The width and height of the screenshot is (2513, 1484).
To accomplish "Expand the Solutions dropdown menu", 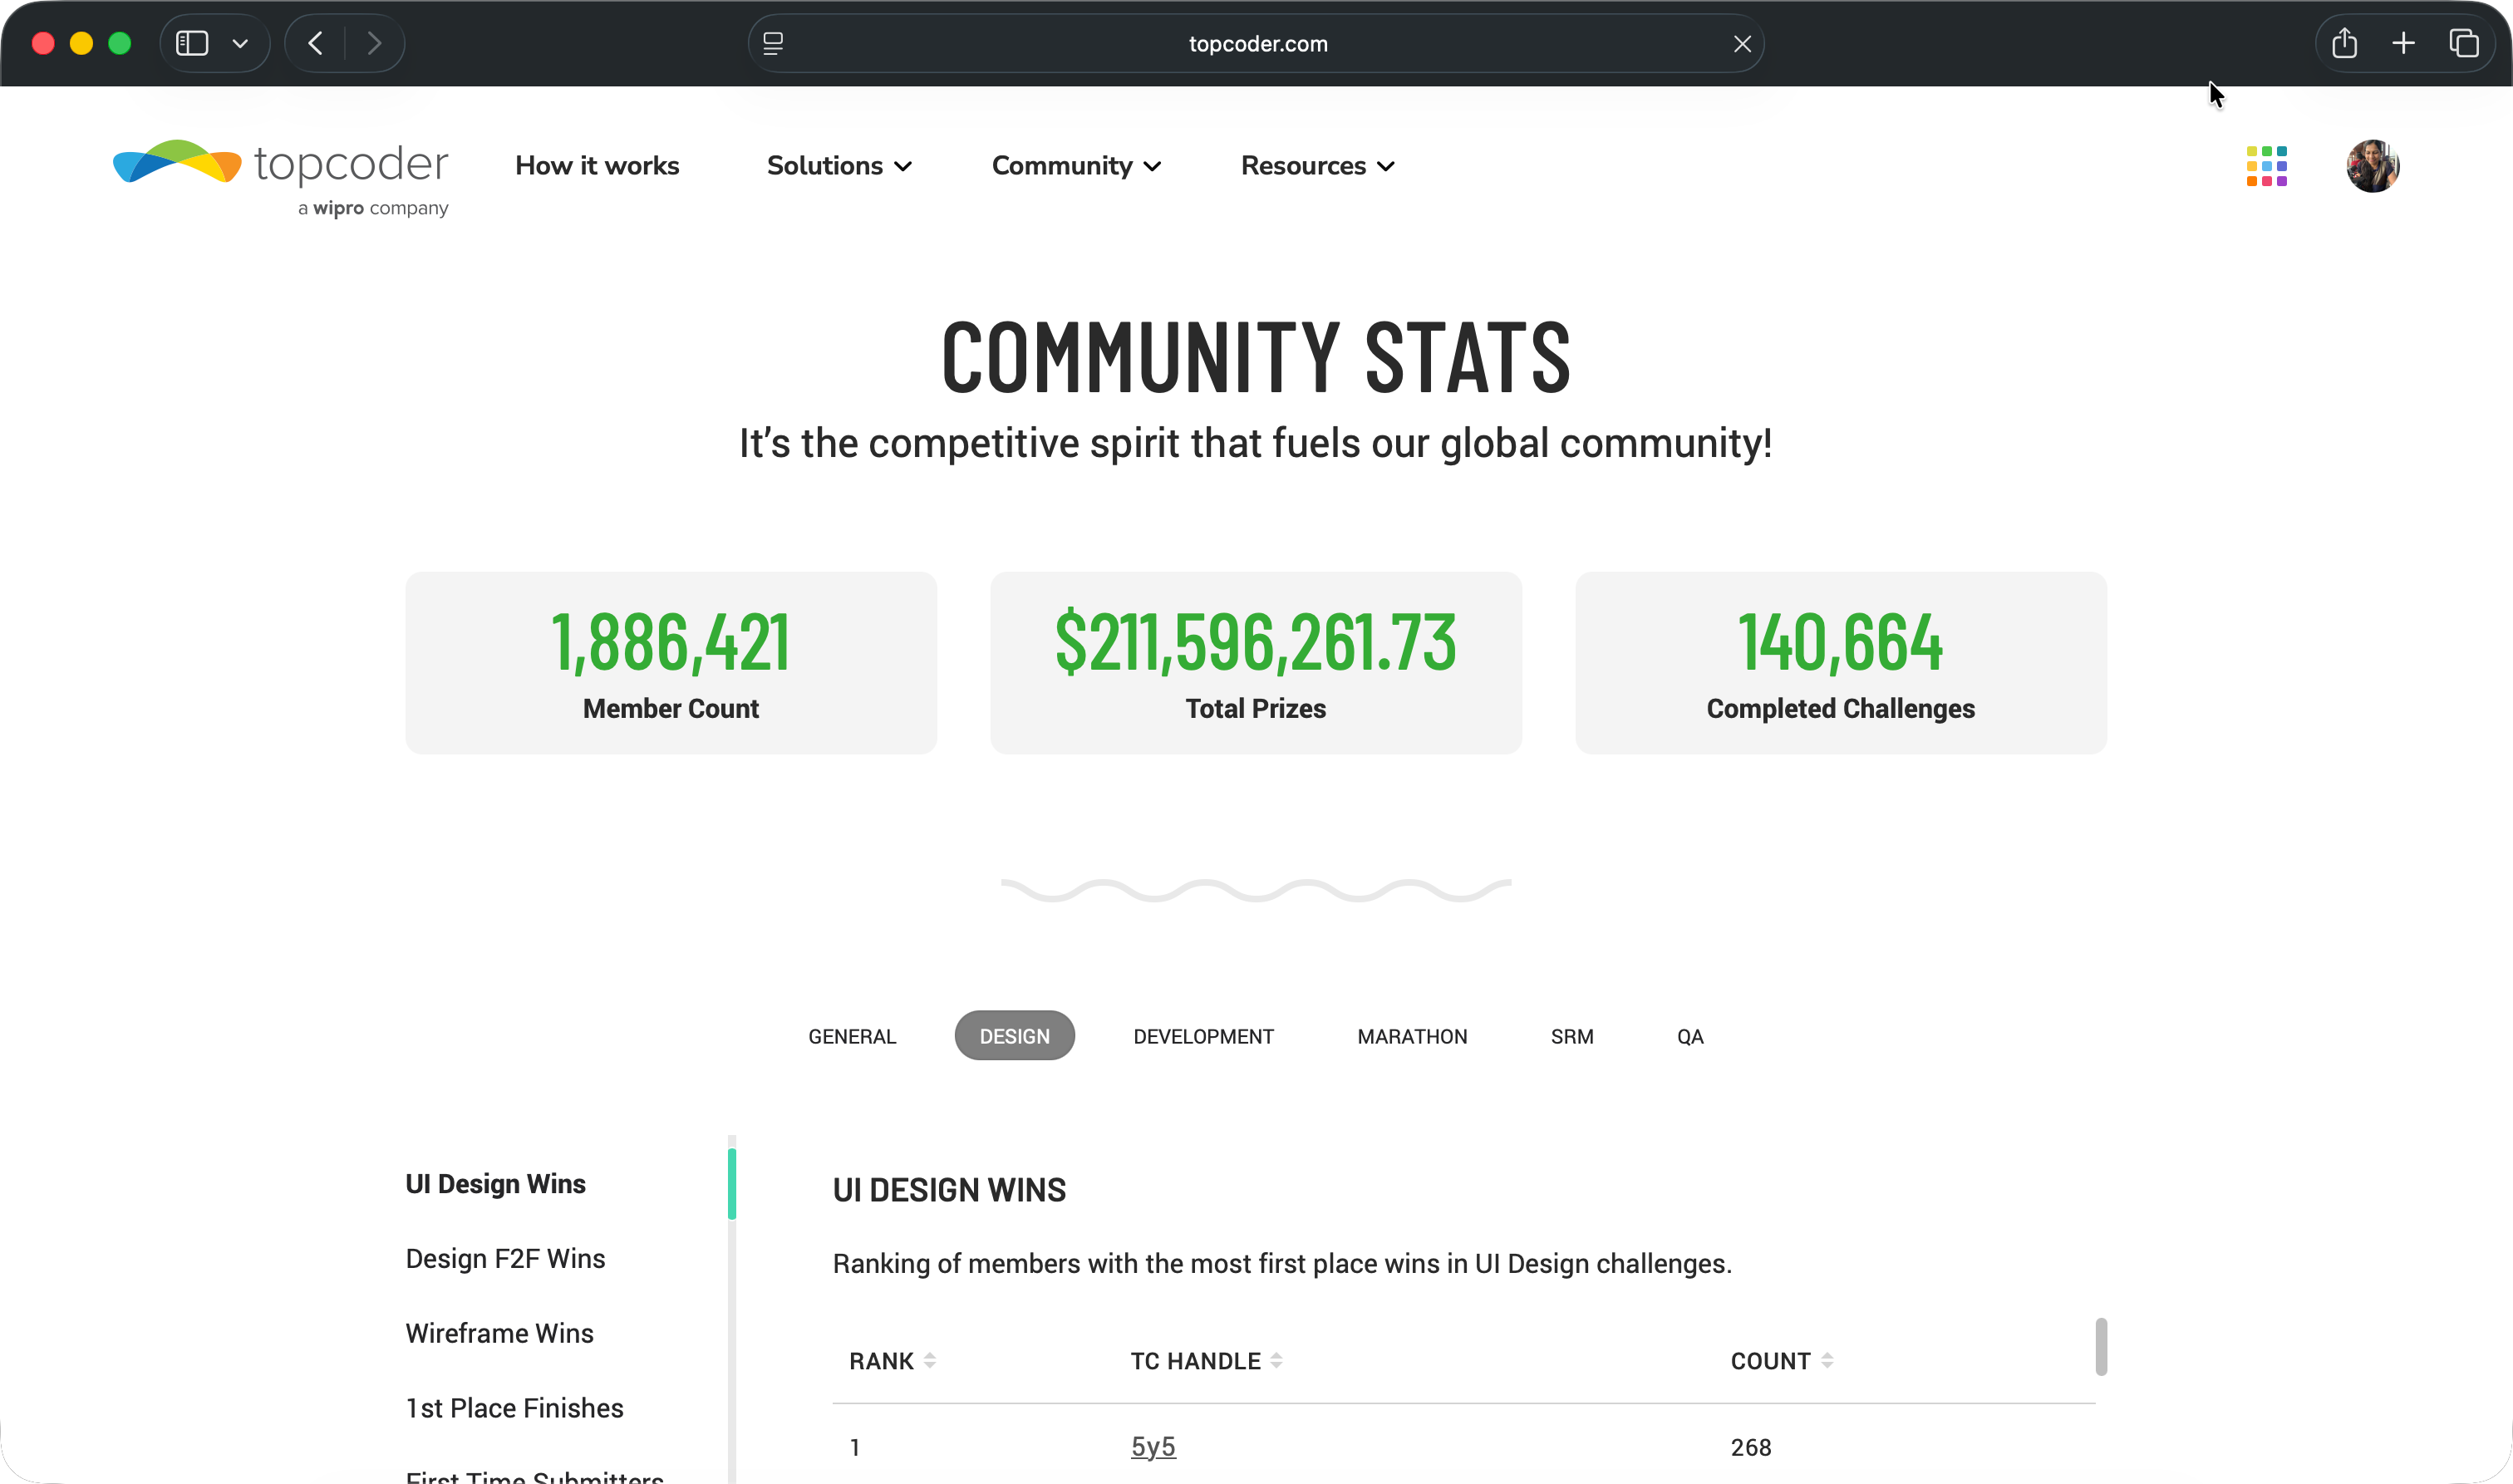I will (x=838, y=166).
